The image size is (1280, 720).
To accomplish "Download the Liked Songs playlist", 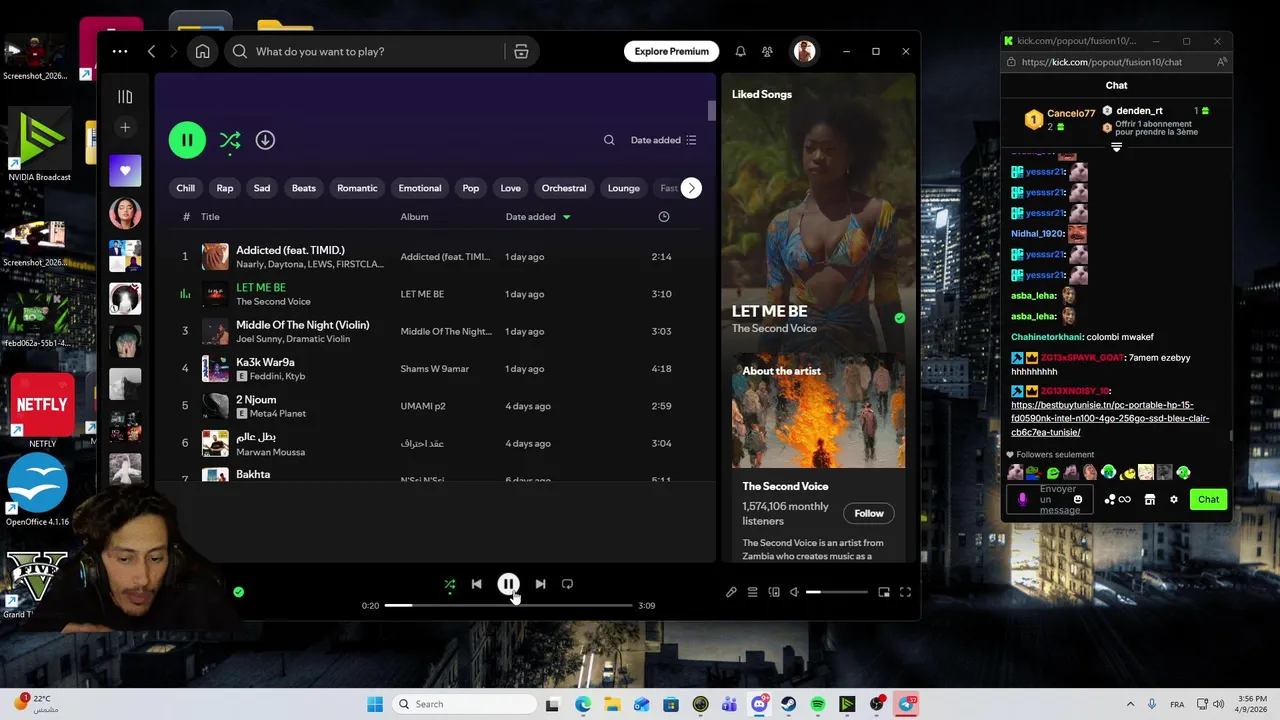I will tap(265, 140).
